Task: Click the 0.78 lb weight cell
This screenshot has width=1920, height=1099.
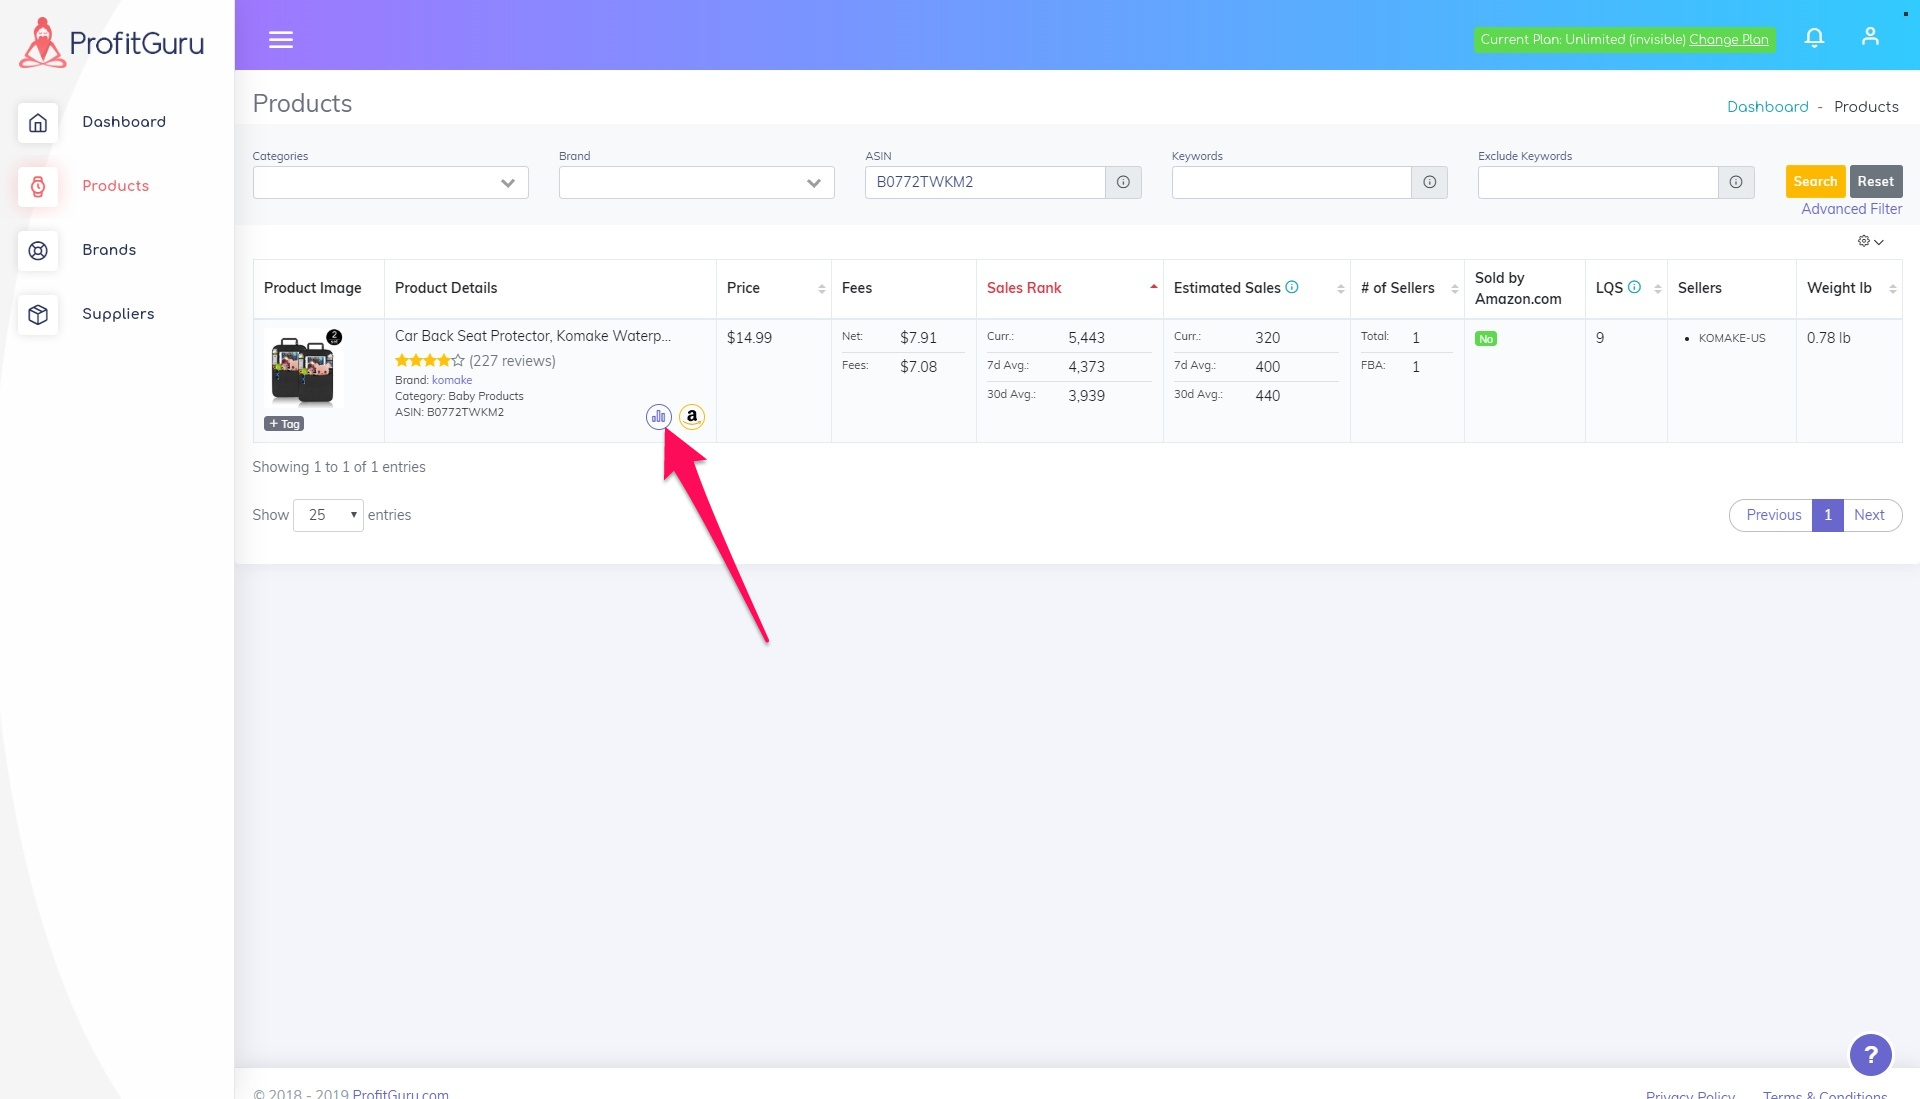Action: click(x=1828, y=338)
